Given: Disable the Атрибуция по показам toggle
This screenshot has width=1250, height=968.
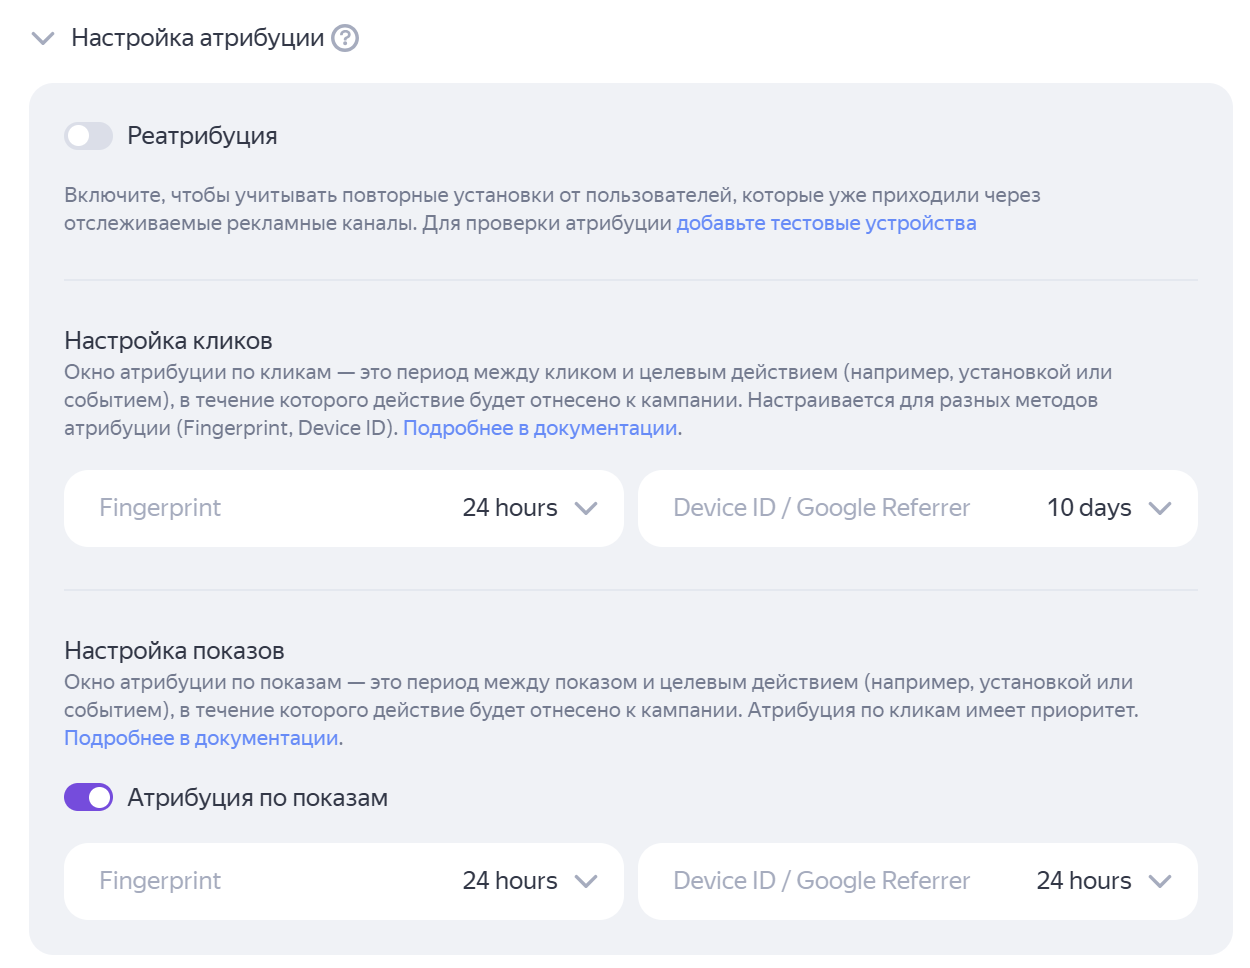Looking at the screenshot, I should click(88, 797).
